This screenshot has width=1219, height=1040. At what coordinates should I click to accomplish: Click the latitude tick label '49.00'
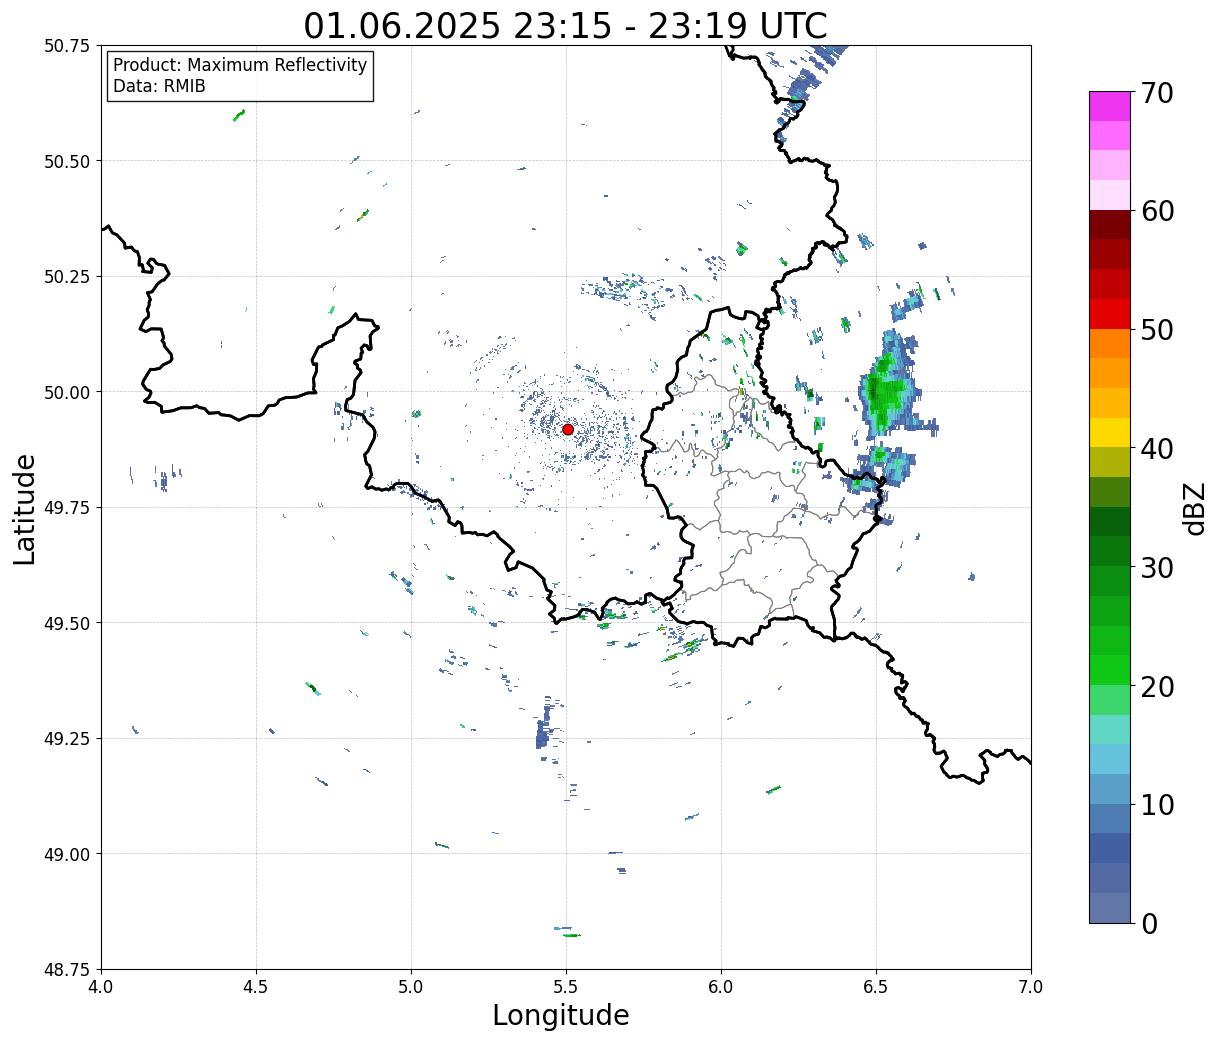point(67,854)
